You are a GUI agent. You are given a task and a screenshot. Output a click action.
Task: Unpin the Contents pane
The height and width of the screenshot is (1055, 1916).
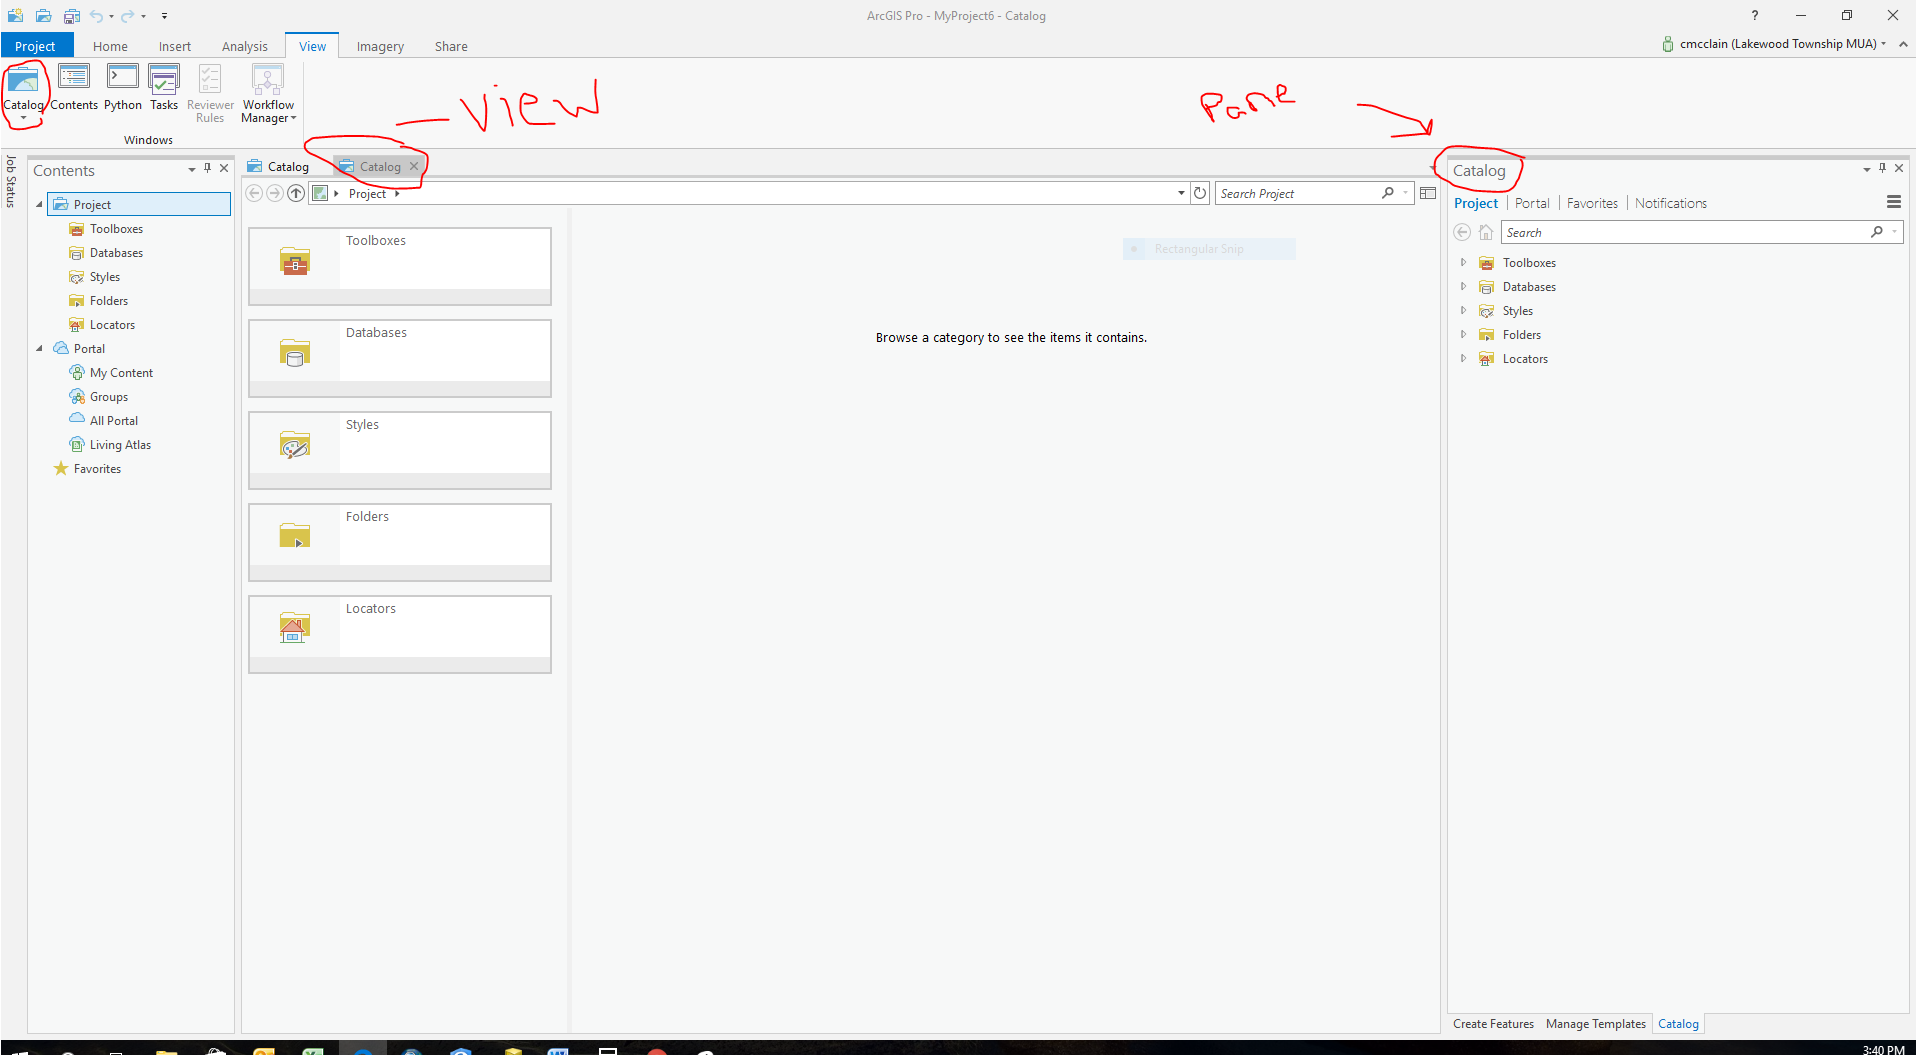tap(208, 168)
